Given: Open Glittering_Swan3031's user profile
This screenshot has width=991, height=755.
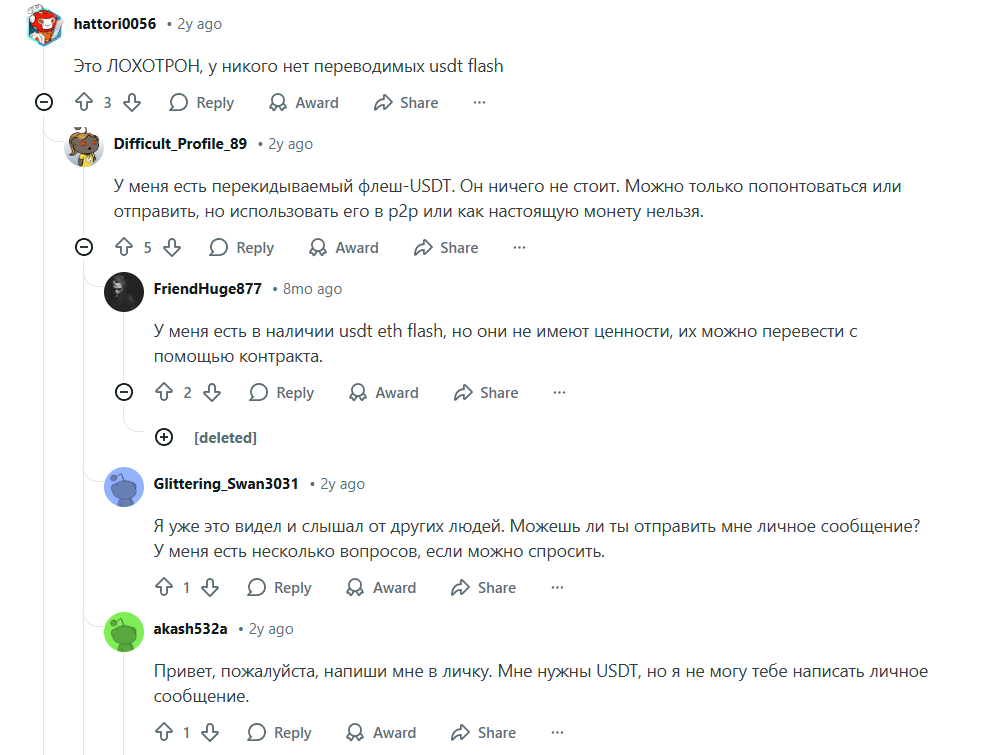Looking at the screenshot, I should coord(226,483).
